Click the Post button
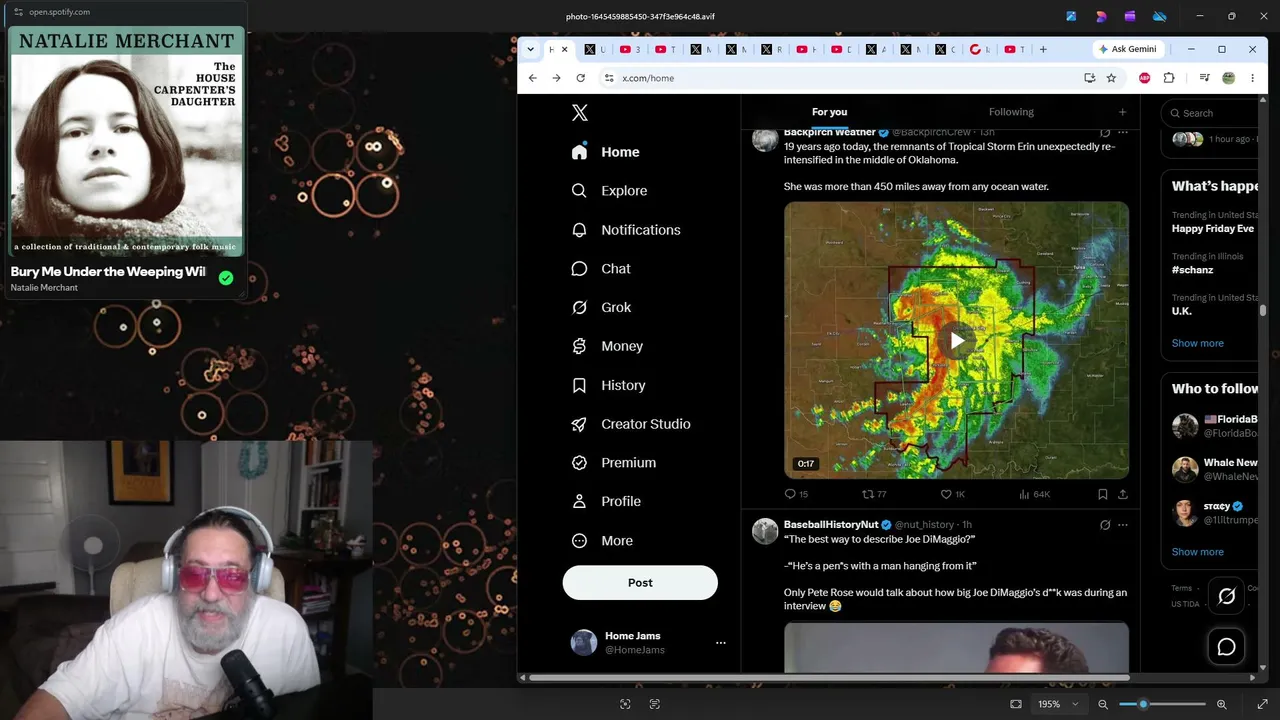The image size is (1280, 720). (x=640, y=583)
